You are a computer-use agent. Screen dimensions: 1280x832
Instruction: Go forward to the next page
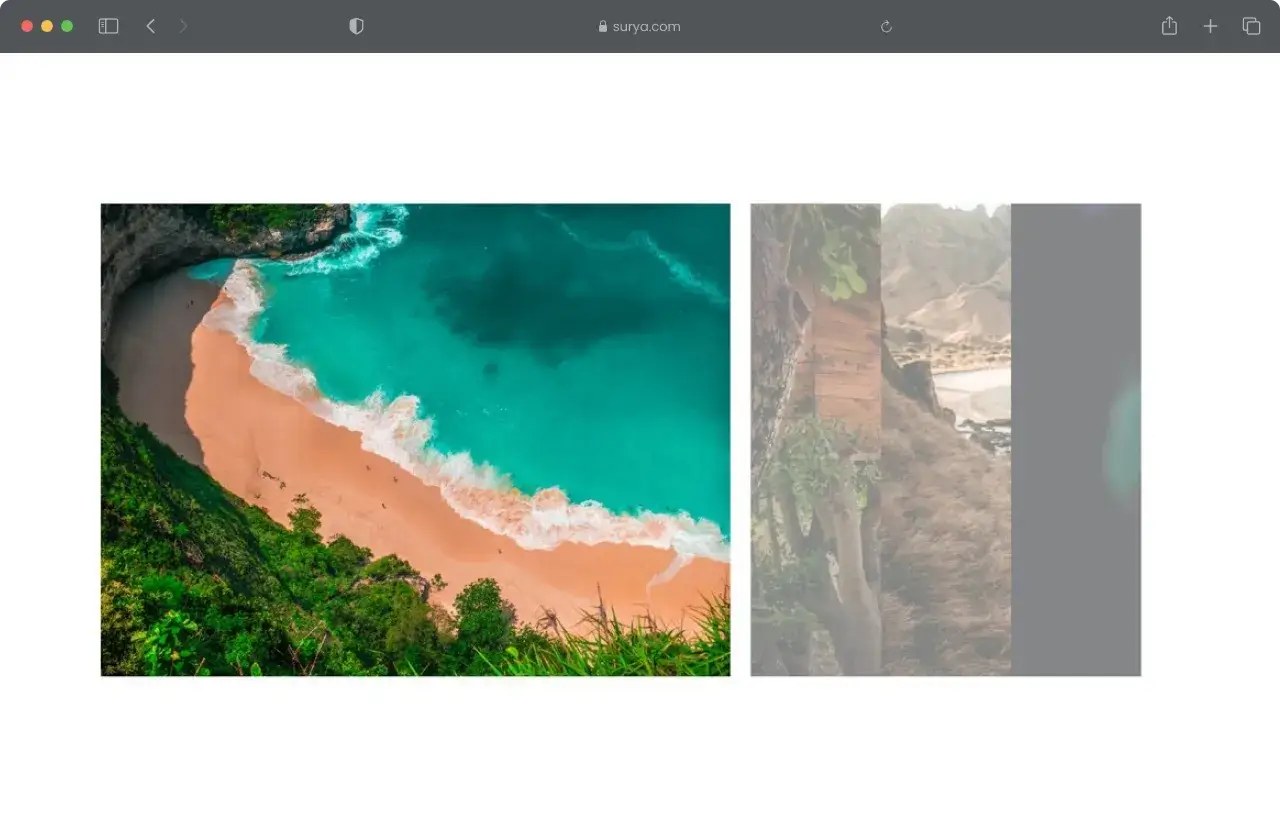pyautogui.click(x=183, y=26)
